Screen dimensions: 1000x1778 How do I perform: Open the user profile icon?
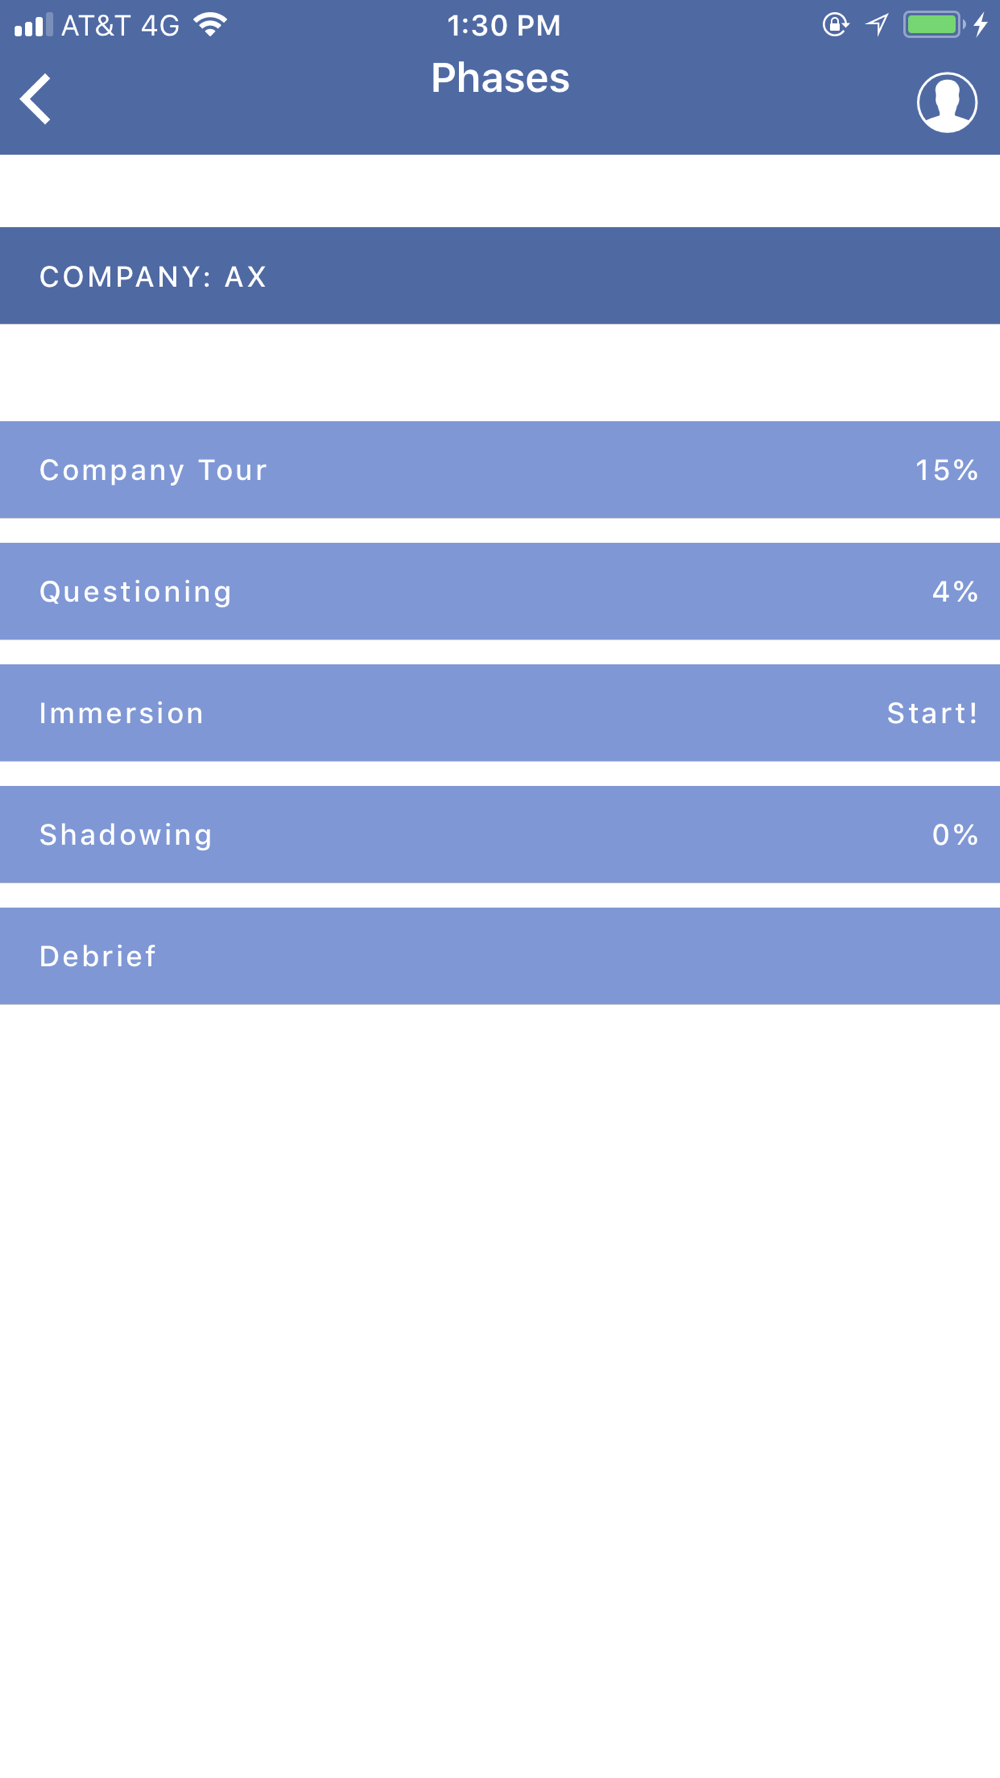(x=946, y=102)
